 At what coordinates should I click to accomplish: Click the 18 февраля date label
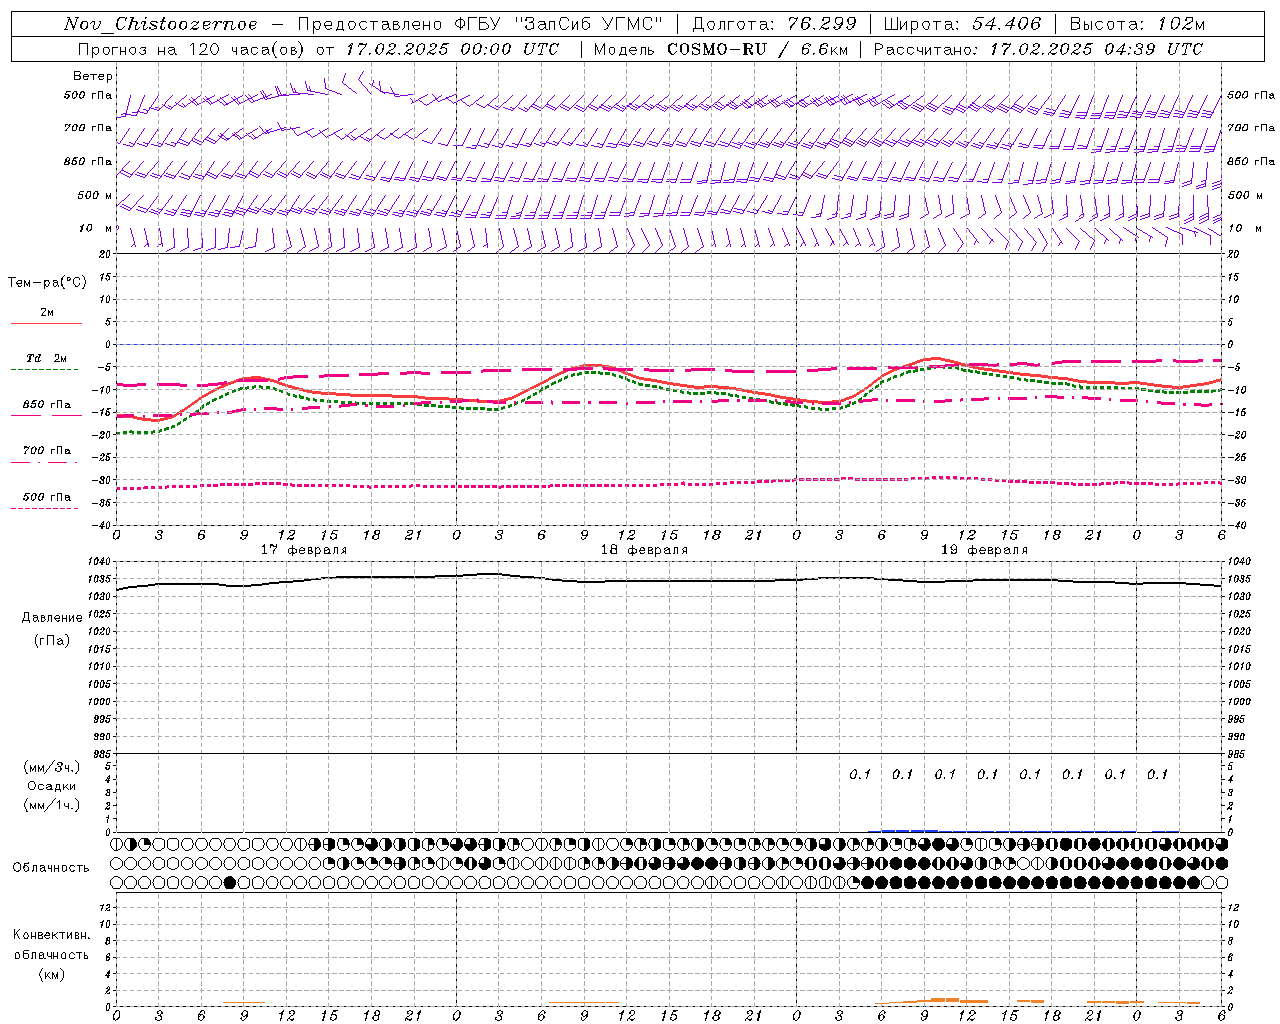click(644, 550)
